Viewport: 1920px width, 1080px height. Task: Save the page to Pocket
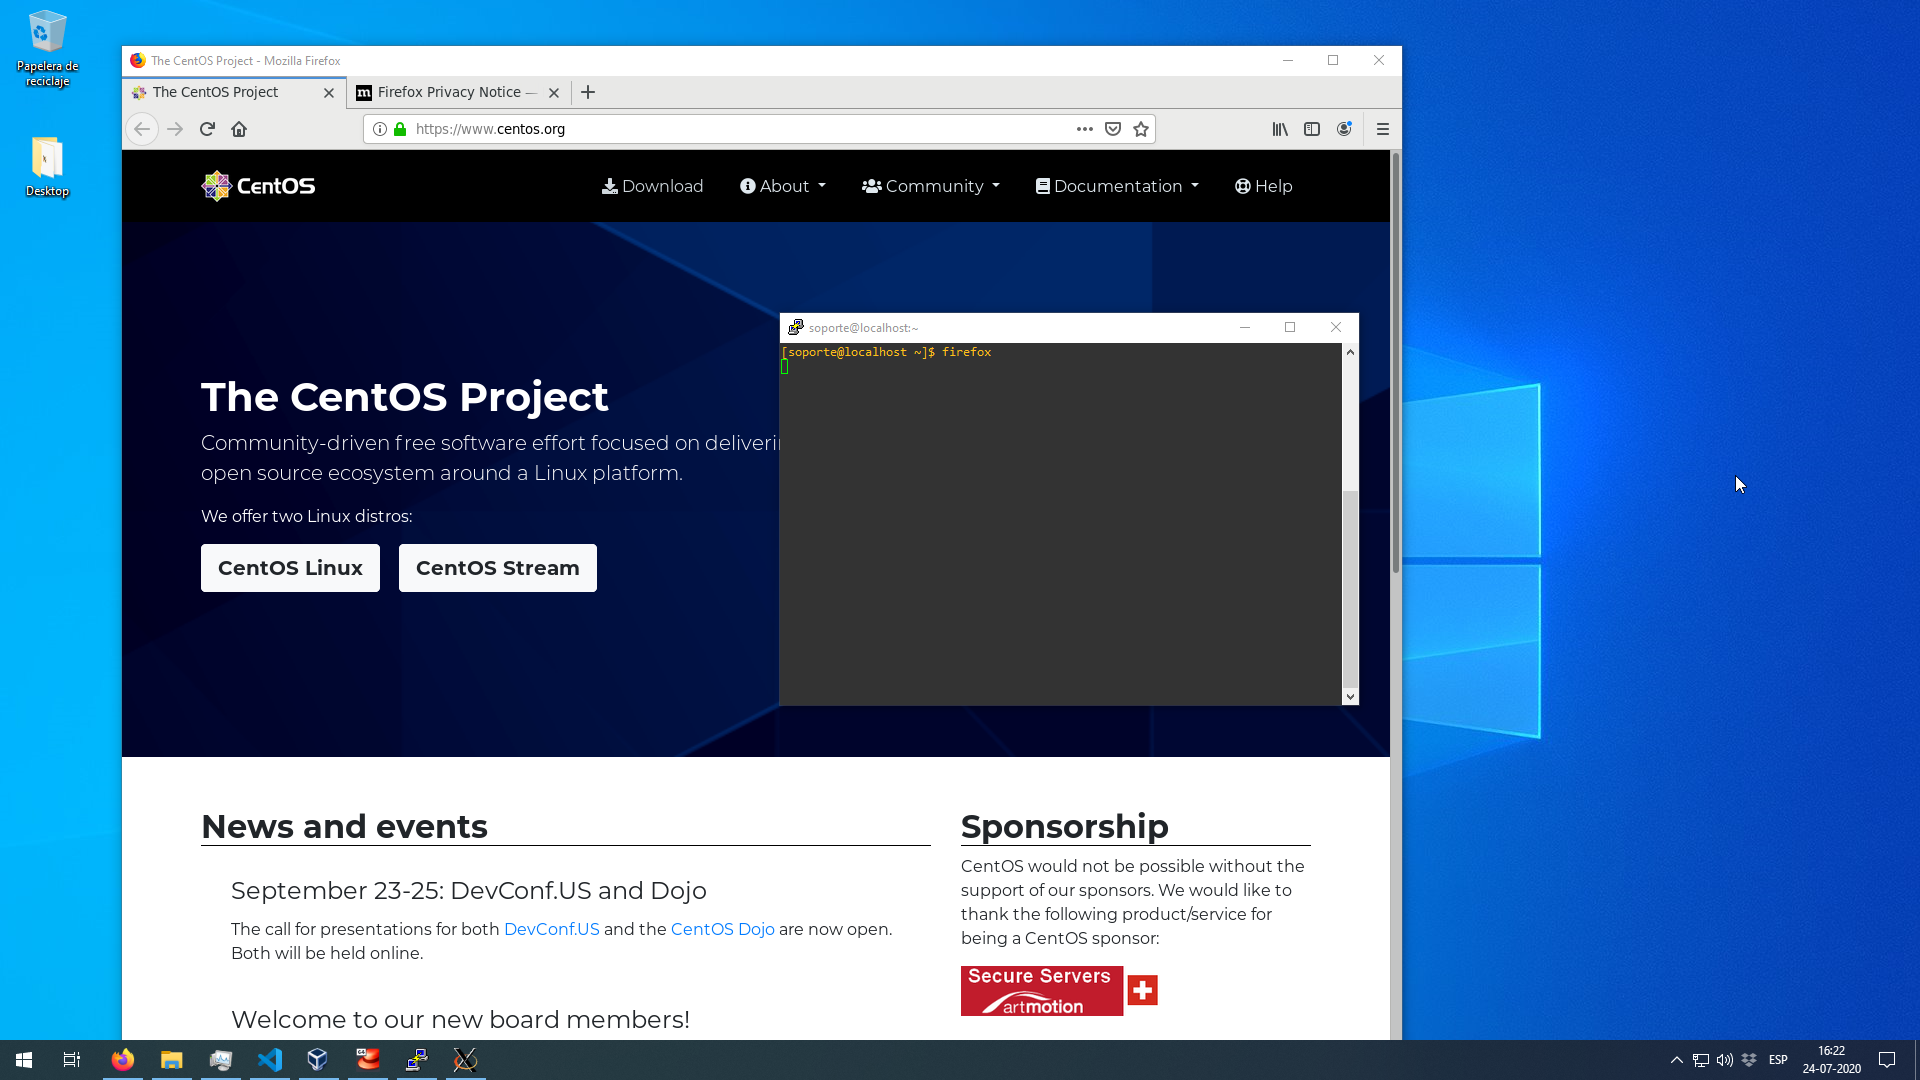click(1113, 129)
